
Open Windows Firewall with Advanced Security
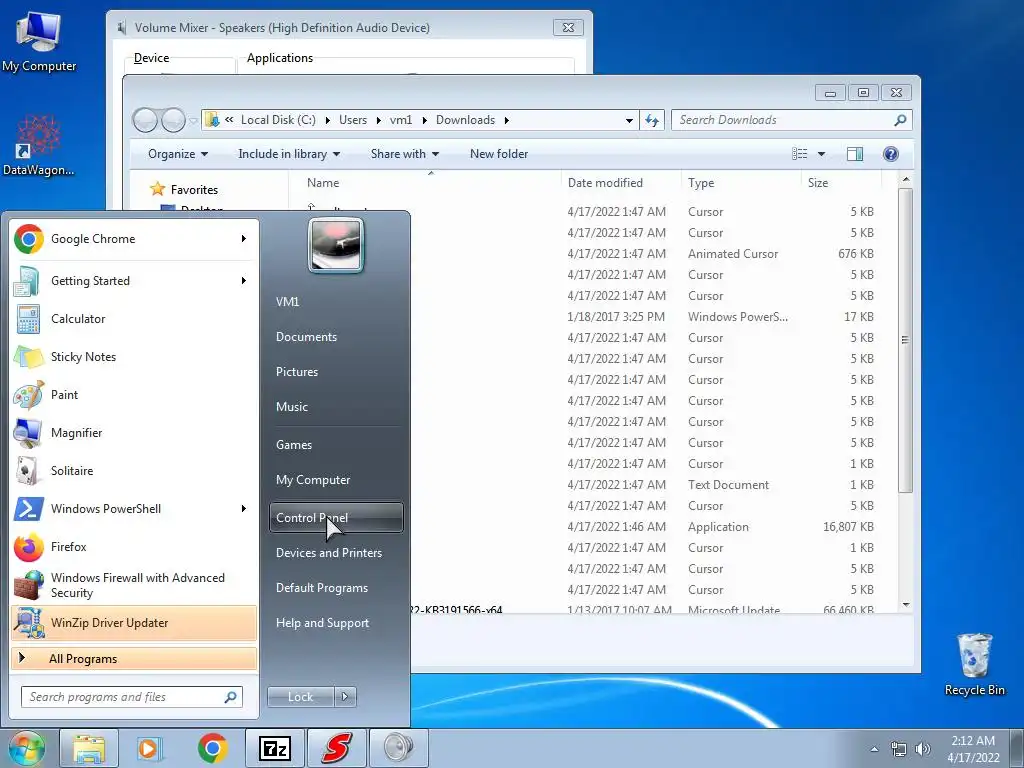(x=134, y=585)
